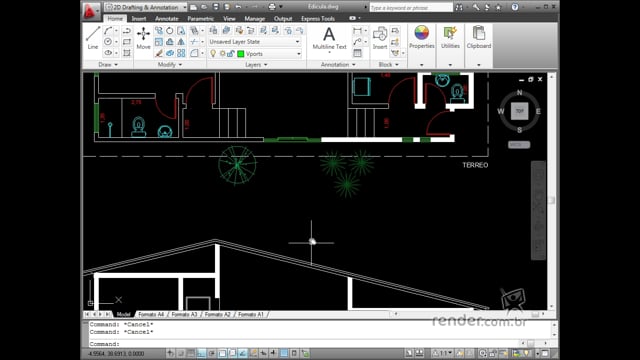
Task: Click the WCS button below ViewCube
Action: [x=519, y=144]
